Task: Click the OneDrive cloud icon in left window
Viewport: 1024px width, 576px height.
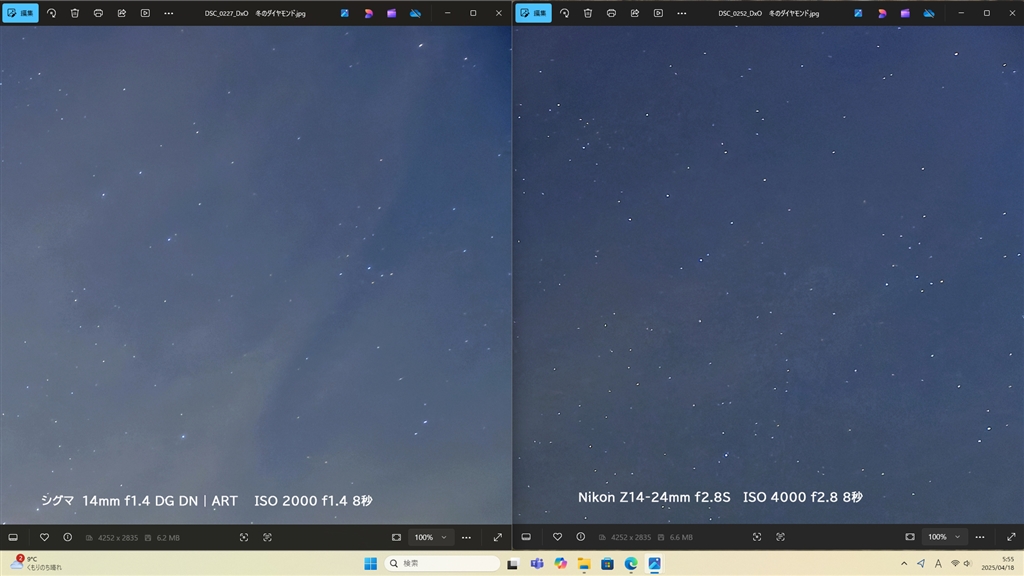Action: [x=415, y=13]
